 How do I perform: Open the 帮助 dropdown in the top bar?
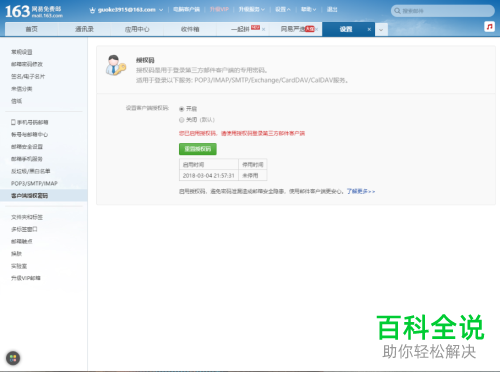pyautogui.click(x=308, y=9)
